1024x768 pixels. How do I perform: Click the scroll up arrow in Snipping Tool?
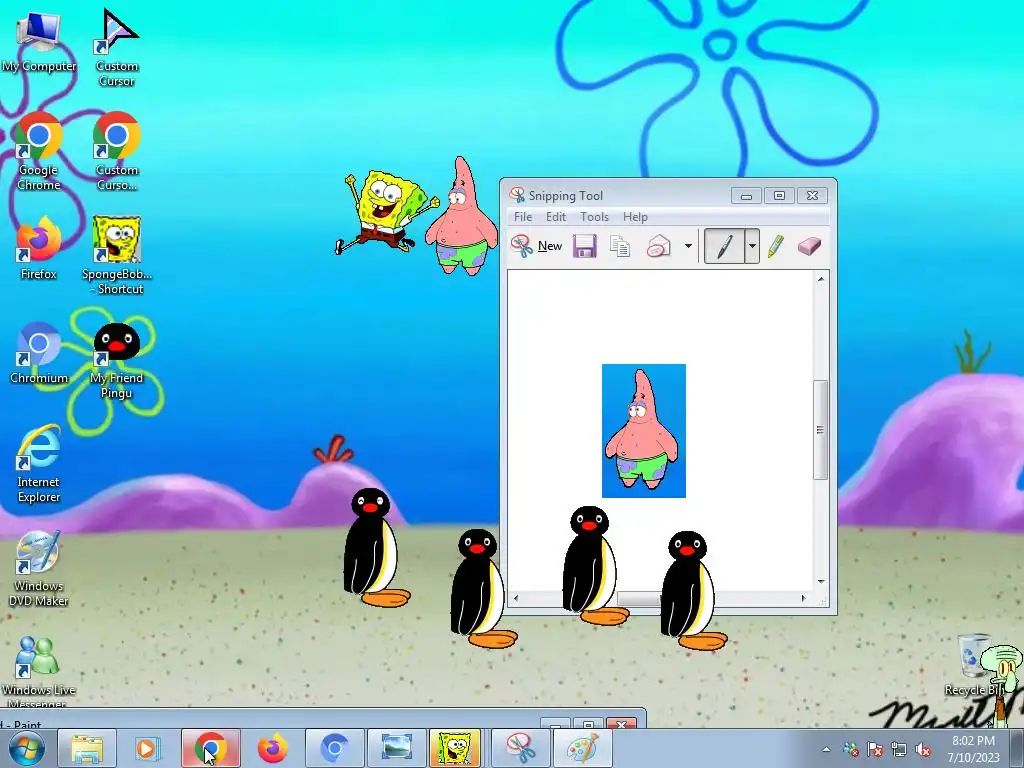coord(821,279)
